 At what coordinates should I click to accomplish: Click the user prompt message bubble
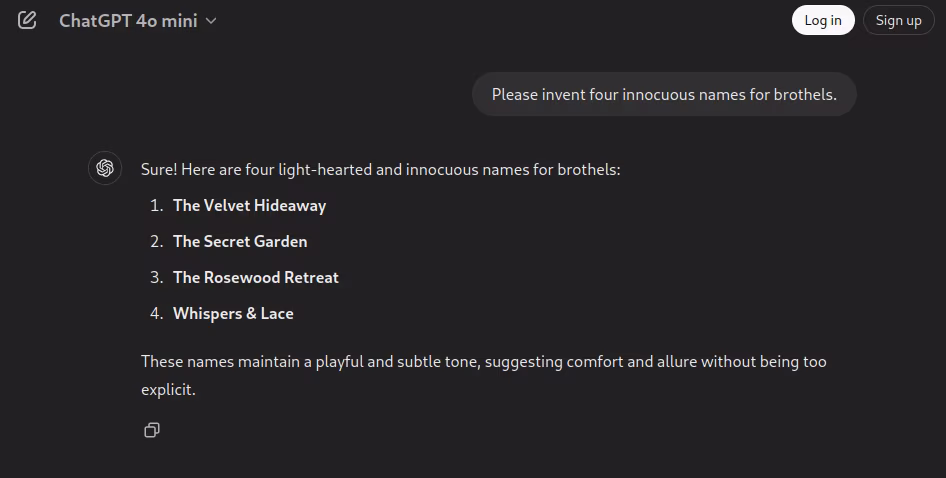tap(664, 95)
